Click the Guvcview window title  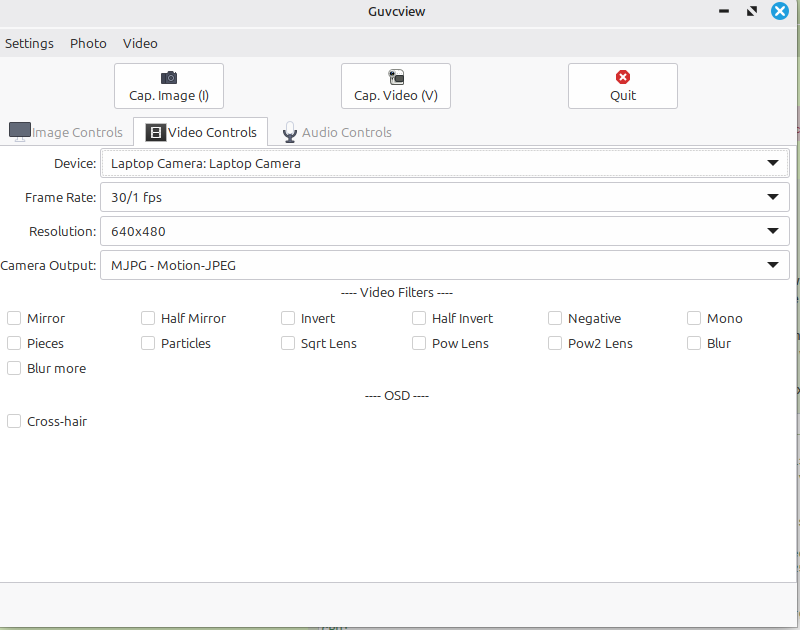click(396, 11)
